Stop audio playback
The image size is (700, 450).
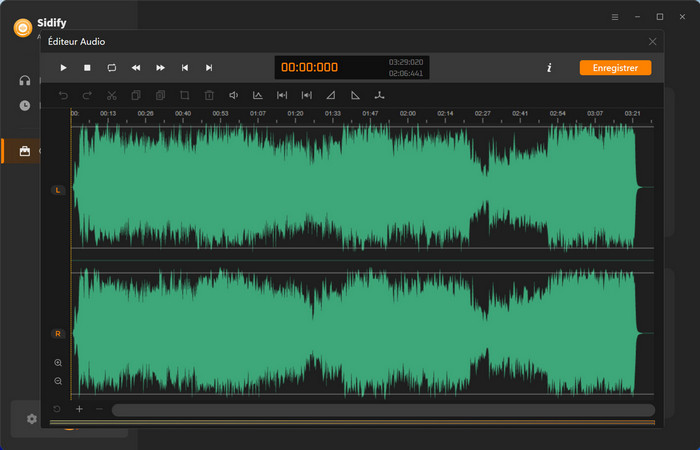pos(87,68)
